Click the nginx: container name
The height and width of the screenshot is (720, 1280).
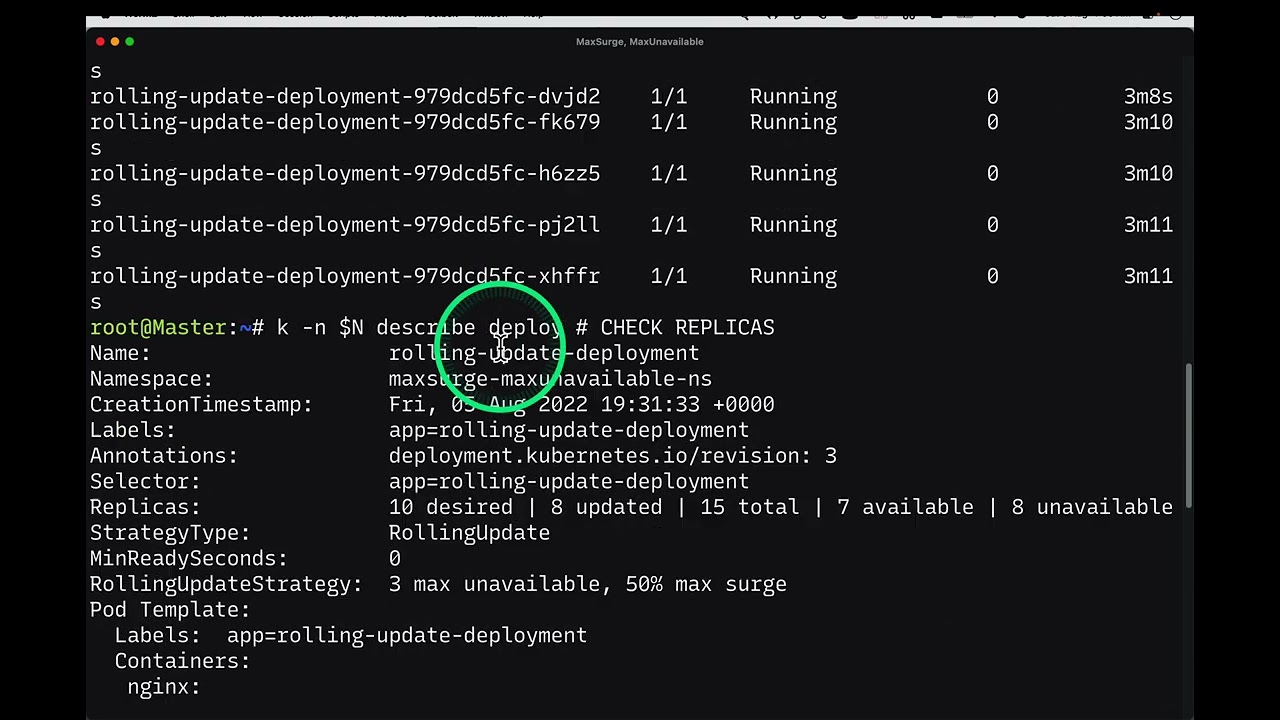164,687
